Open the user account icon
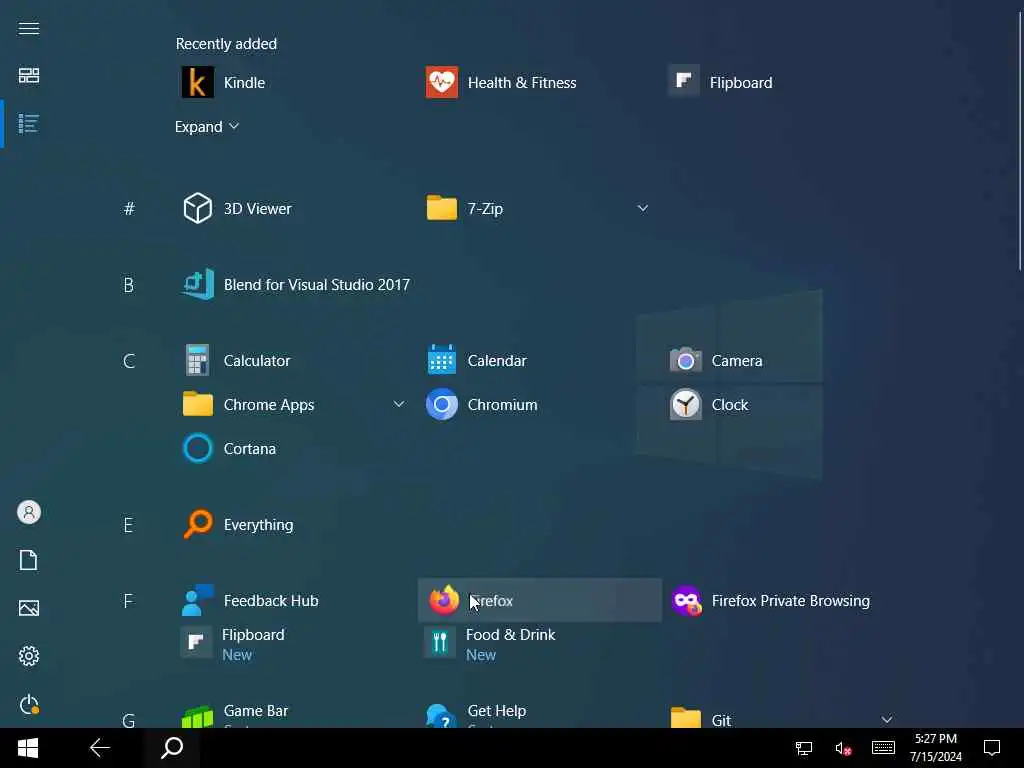This screenshot has width=1024, height=768. 29,512
